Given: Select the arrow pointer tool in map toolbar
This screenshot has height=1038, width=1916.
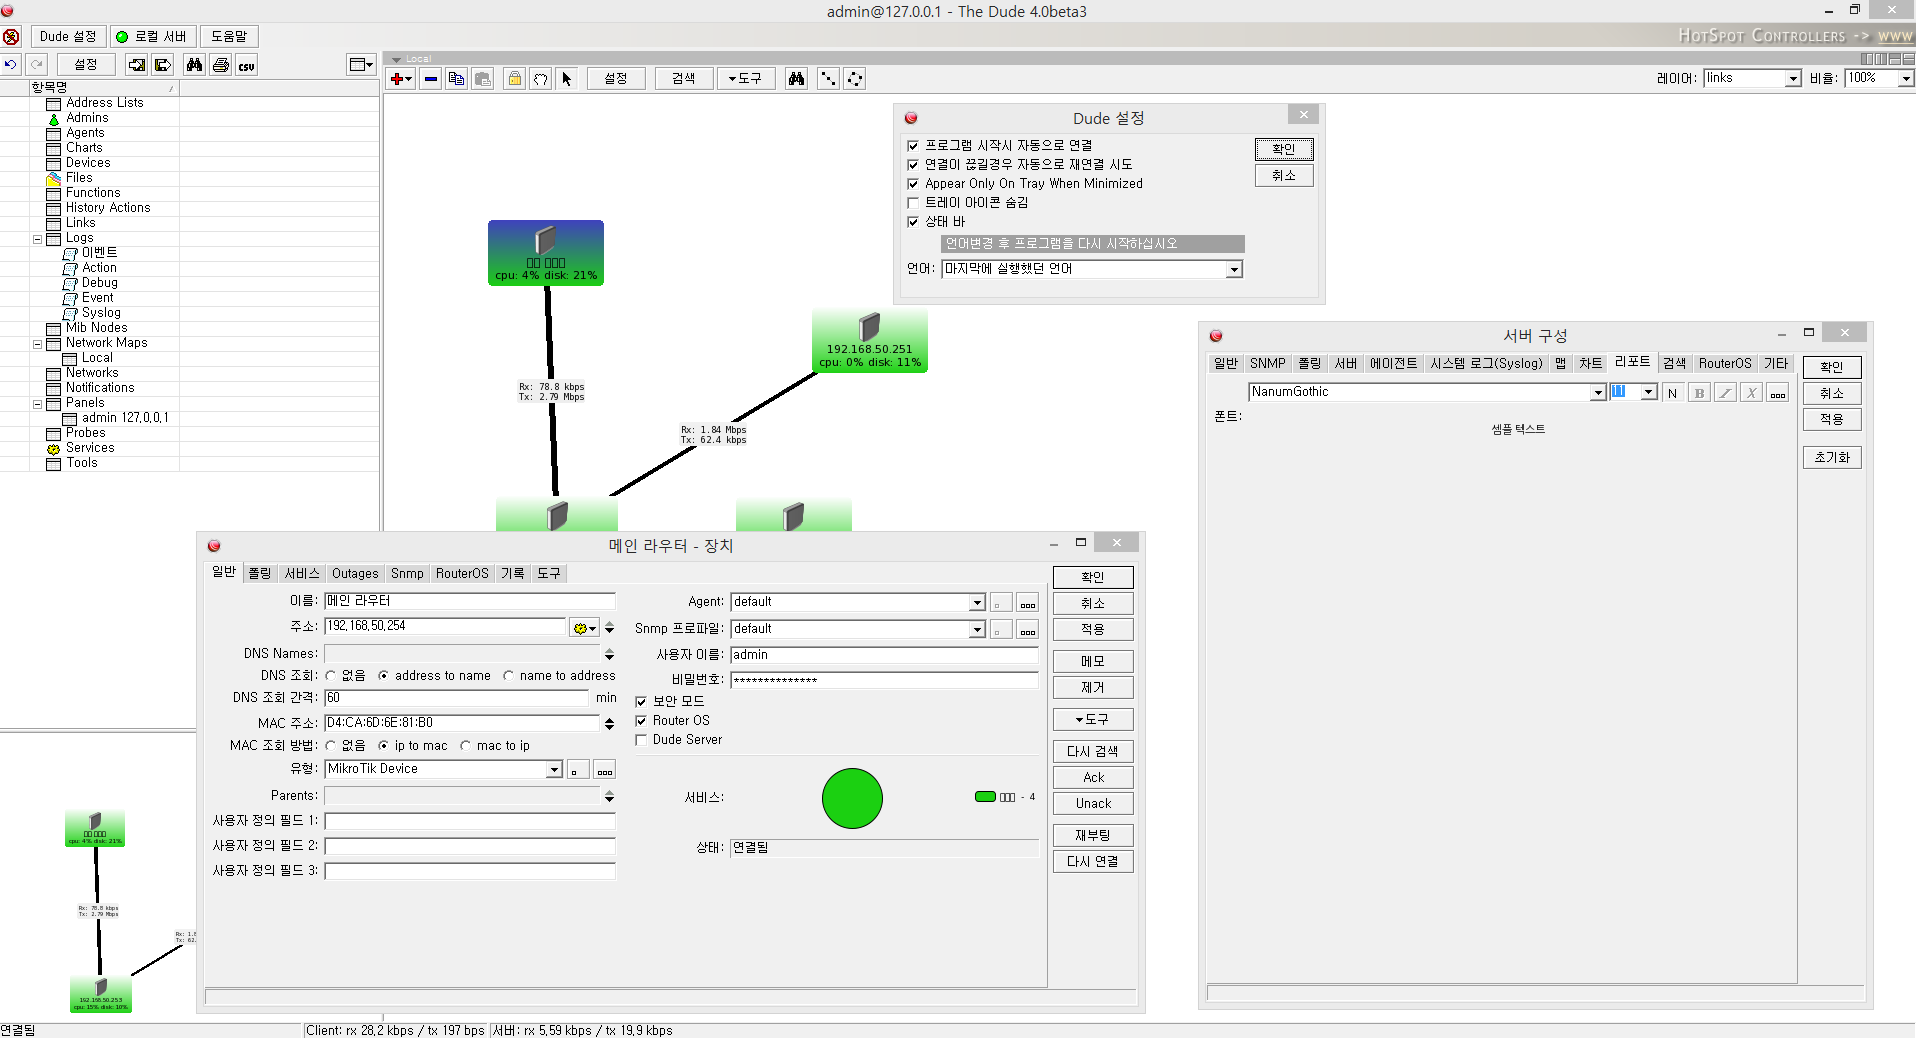Looking at the screenshot, I should [567, 78].
